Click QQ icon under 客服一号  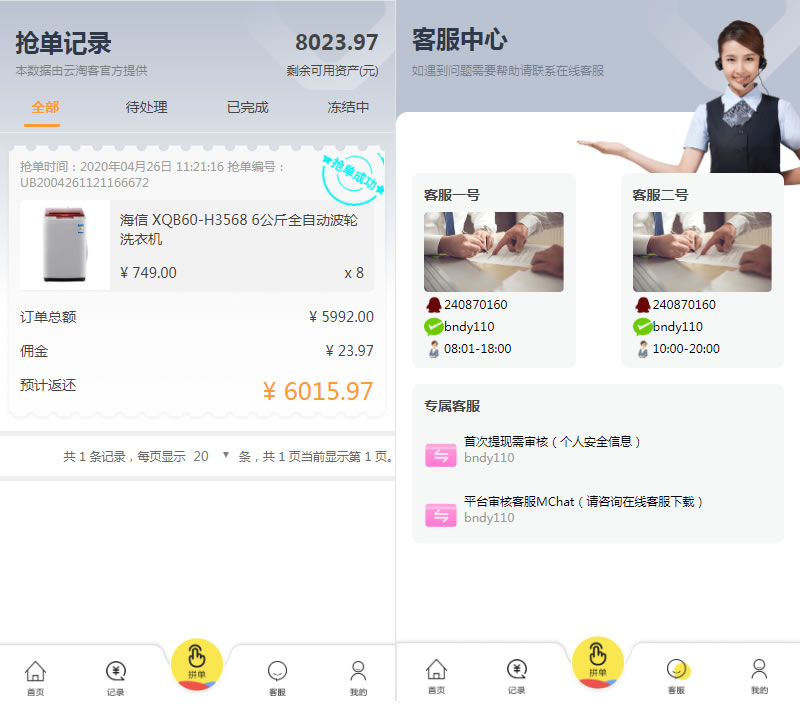click(x=433, y=305)
